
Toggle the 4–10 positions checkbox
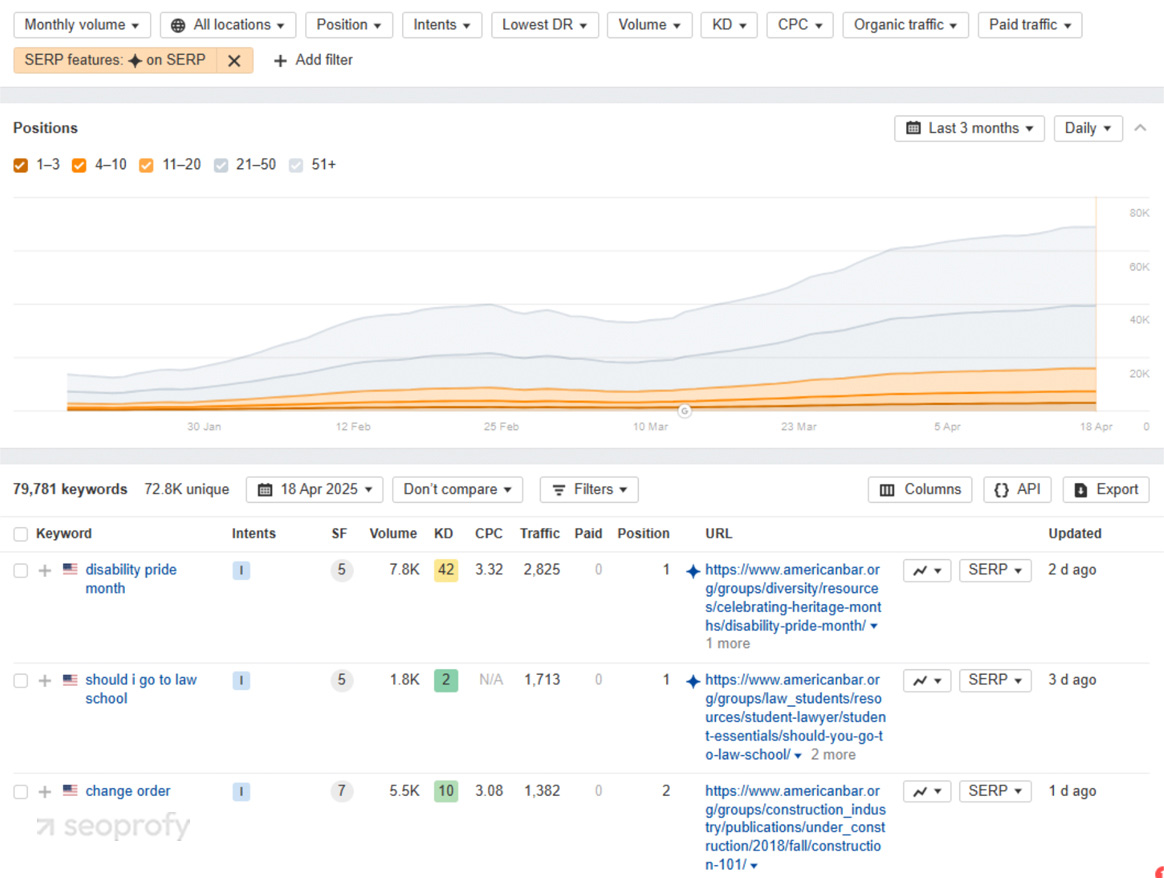click(79, 165)
